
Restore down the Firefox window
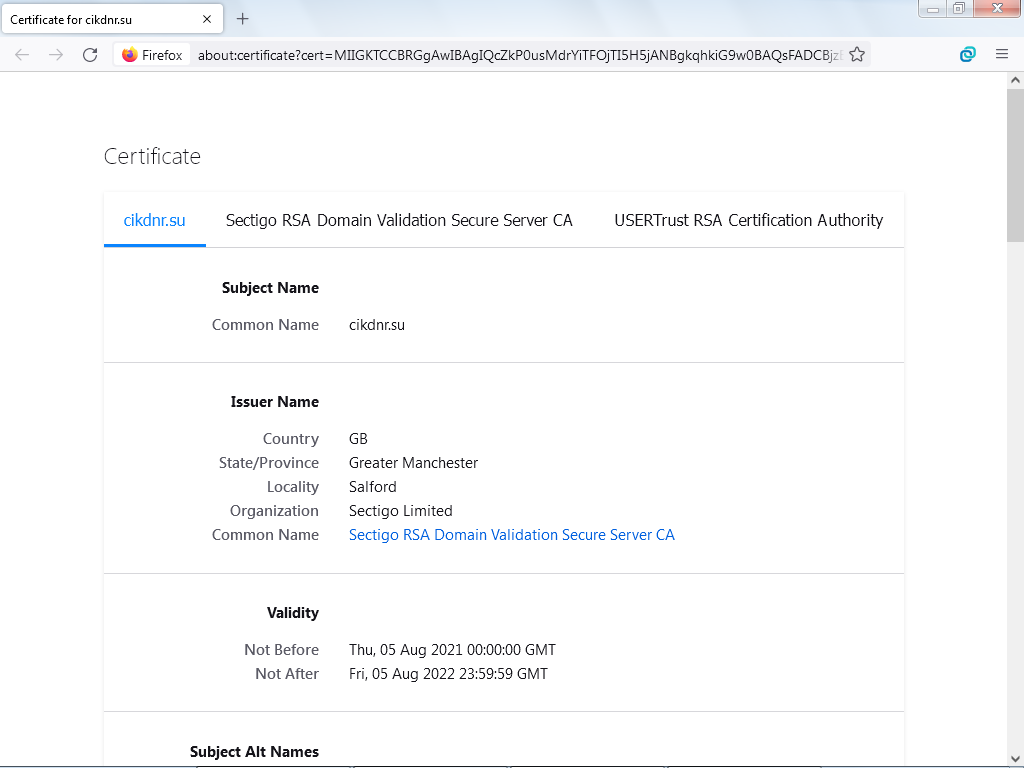[959, 8]
